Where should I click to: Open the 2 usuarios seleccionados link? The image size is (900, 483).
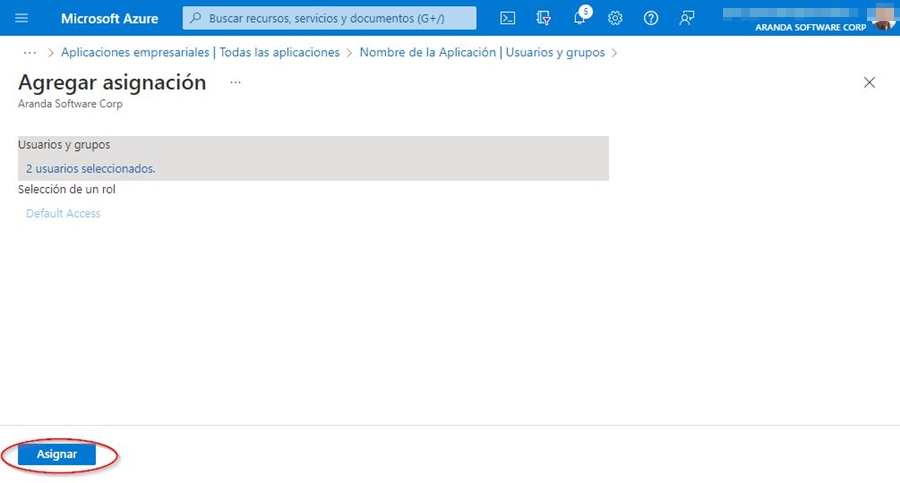pos(90,169)
